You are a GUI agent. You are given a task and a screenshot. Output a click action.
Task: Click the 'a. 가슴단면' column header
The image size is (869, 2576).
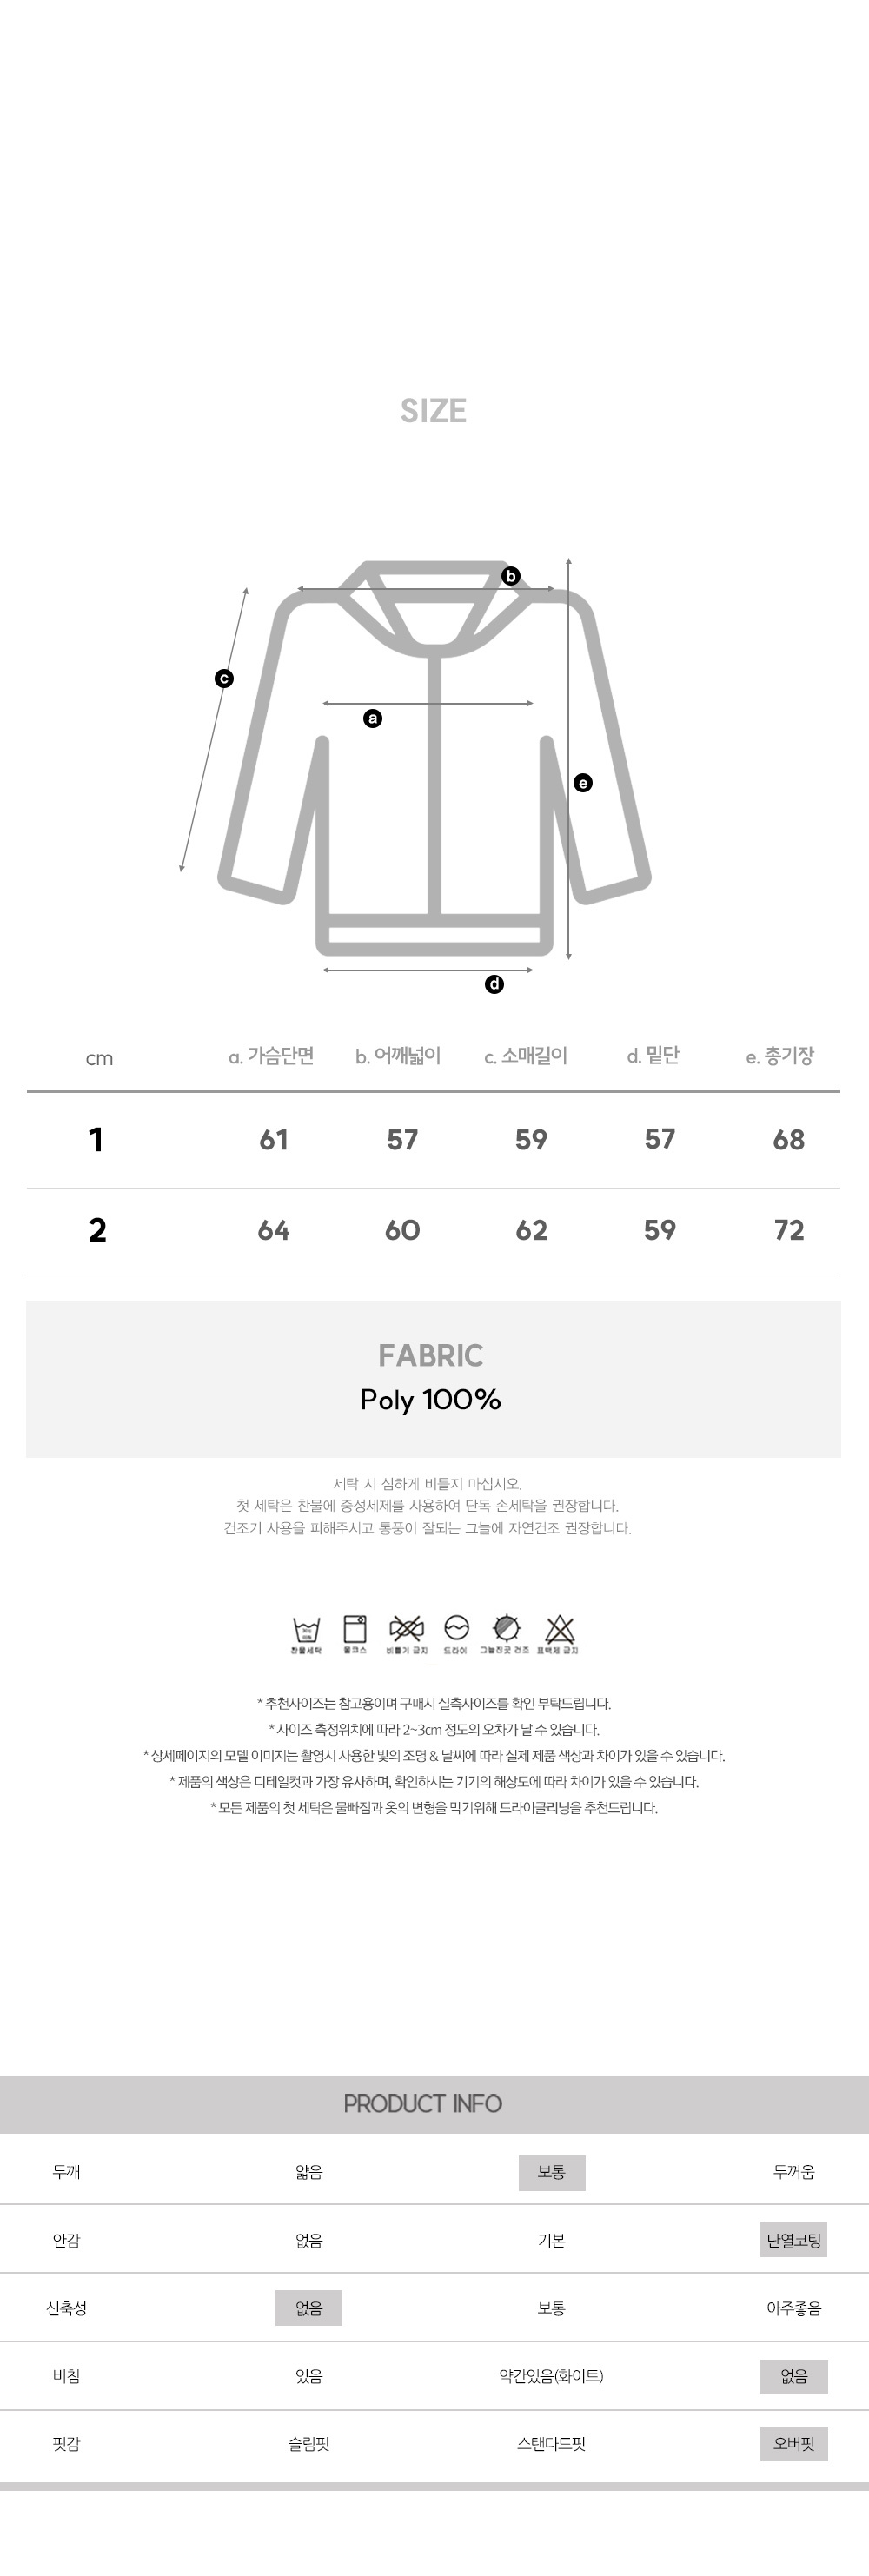pos(271,1056)
